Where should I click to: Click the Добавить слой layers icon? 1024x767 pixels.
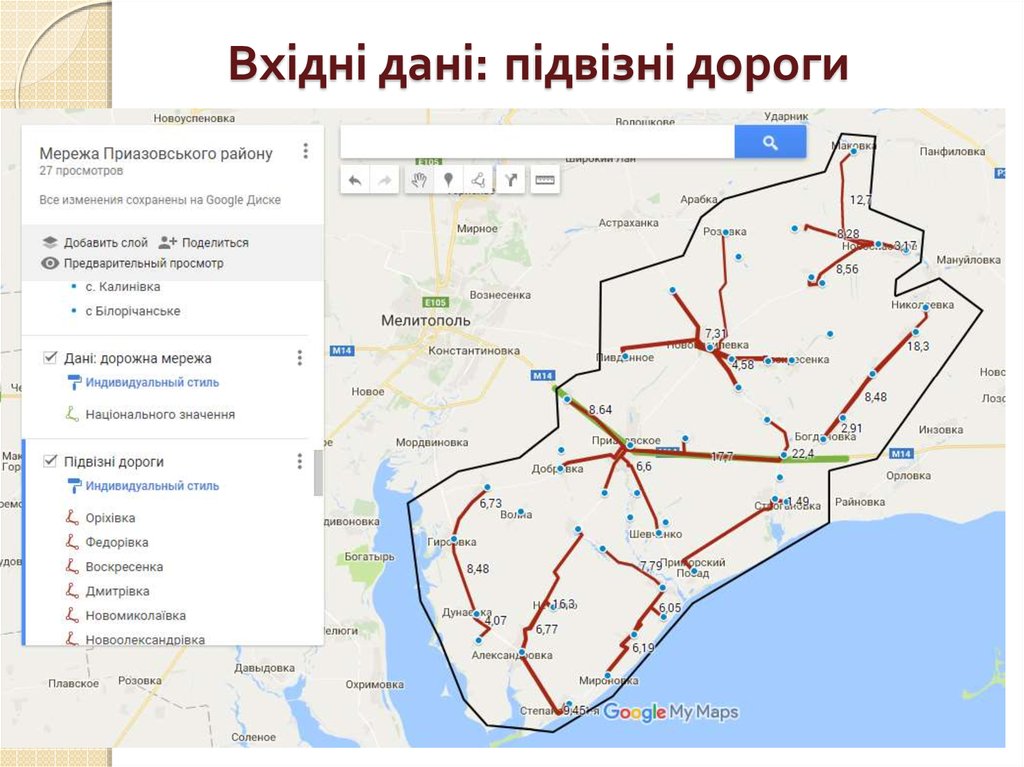49,240
